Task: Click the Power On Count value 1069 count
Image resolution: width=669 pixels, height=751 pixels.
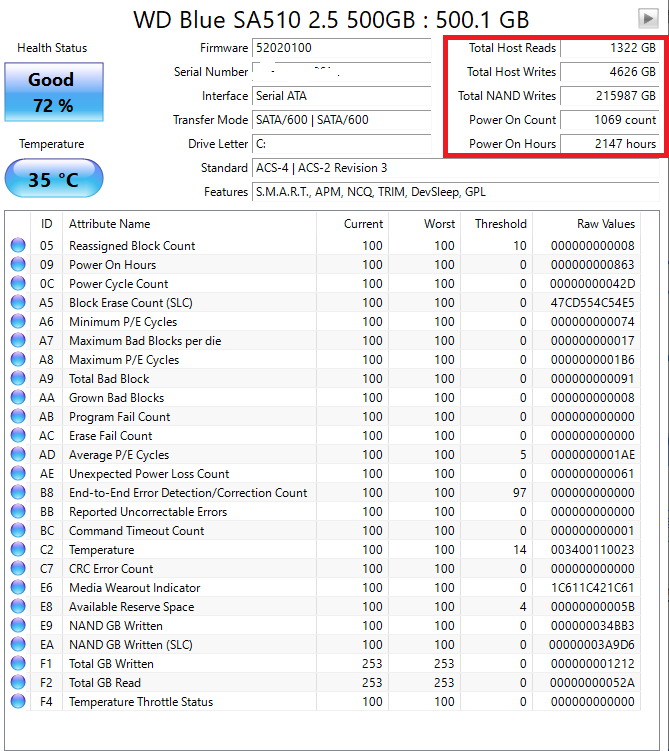Action: [610, 120]
